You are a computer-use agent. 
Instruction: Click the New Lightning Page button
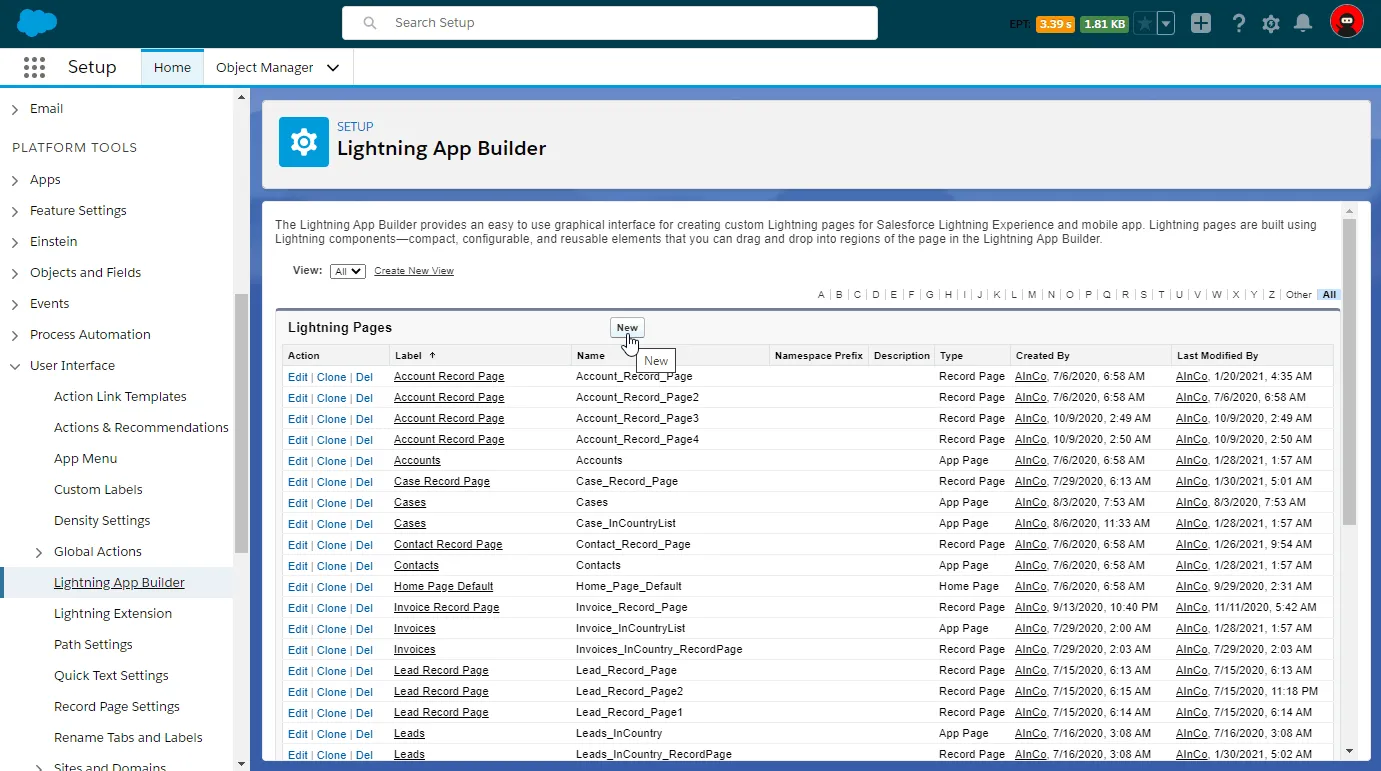point(627,328)
